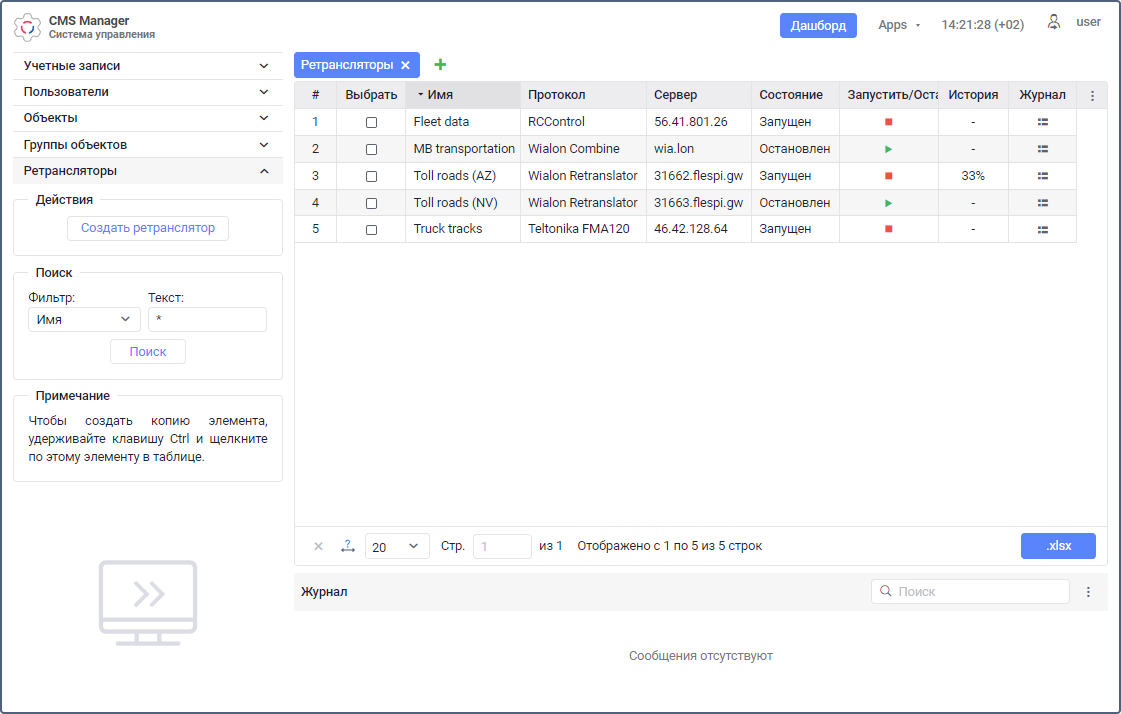Open the Apps menu
This screenshot has width=1121, height=714.
pyautogui.click(x=898, y=25)
